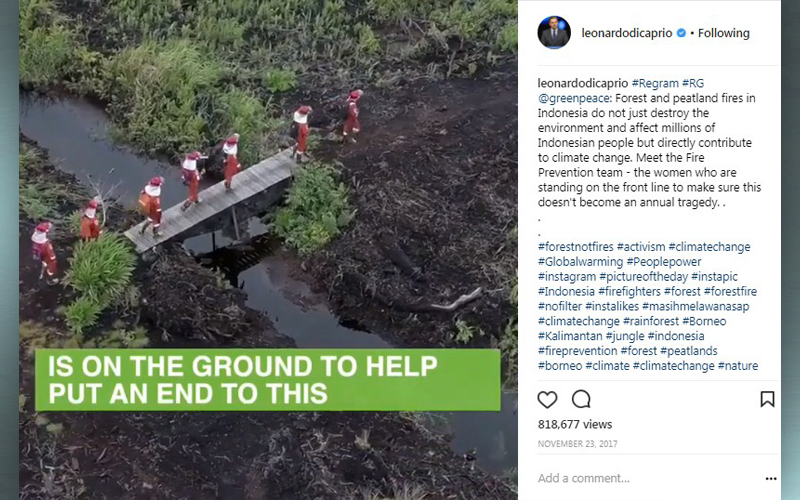Open the #forestnotfires hashtag
The height and width of the screenshot is (500, 800).
[576, 247]
